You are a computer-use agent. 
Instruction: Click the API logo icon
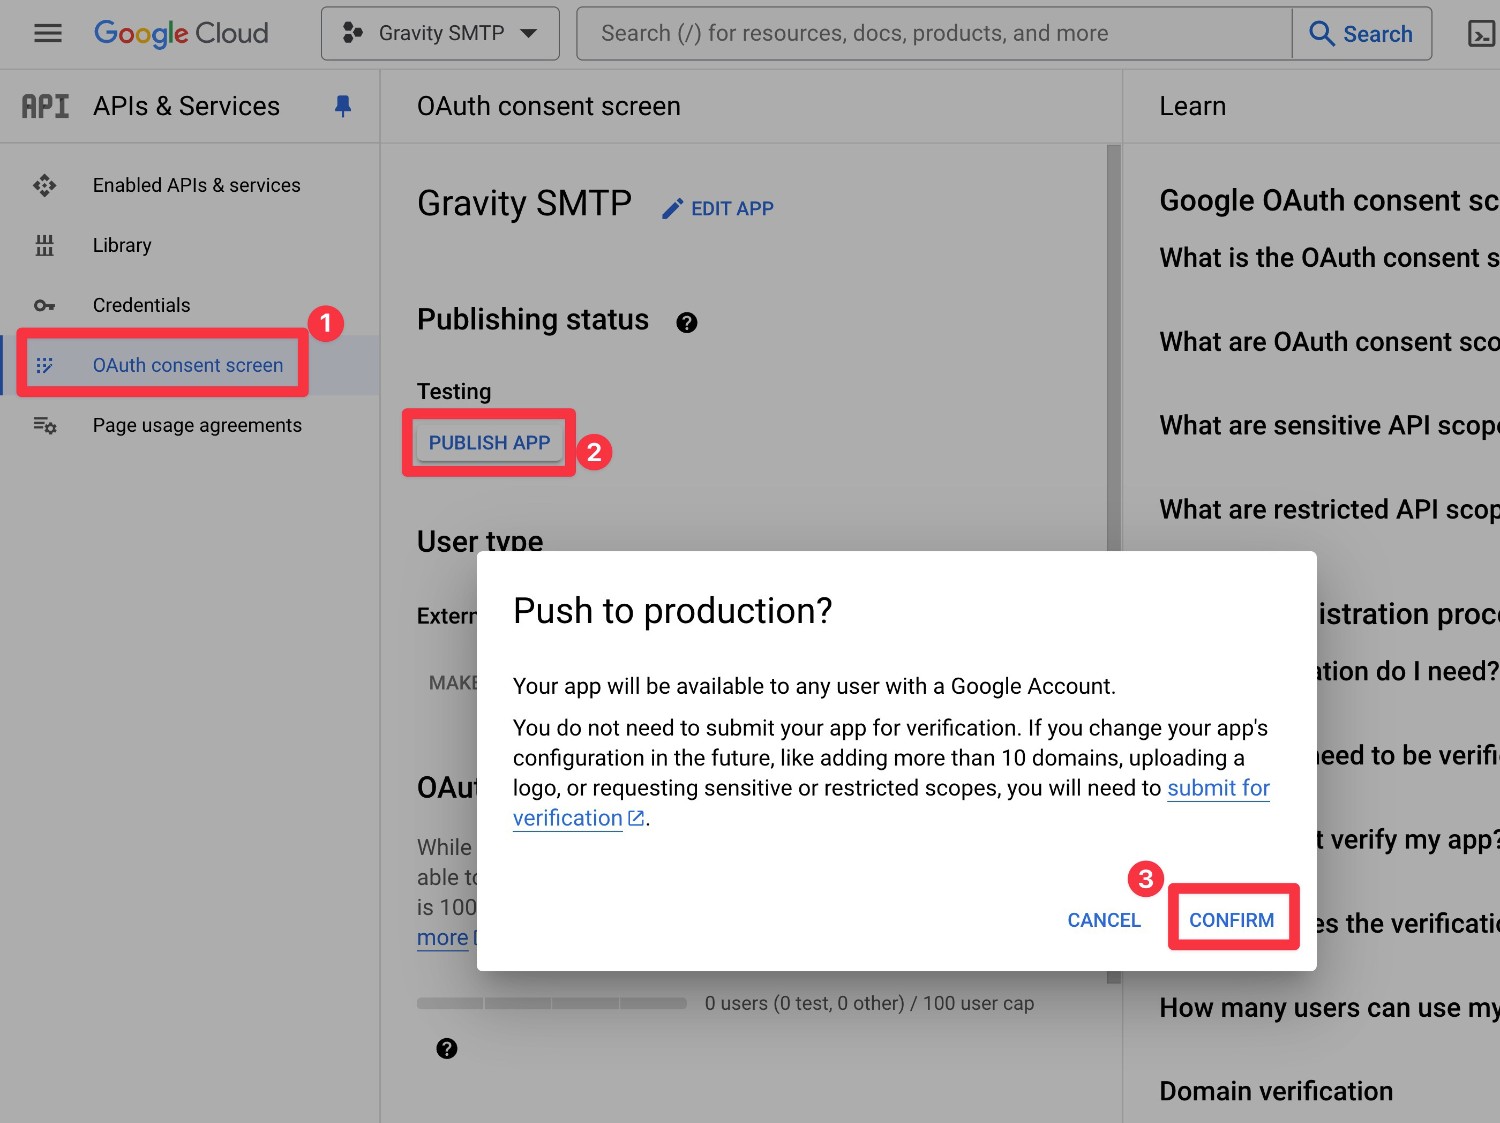[46, 106]
